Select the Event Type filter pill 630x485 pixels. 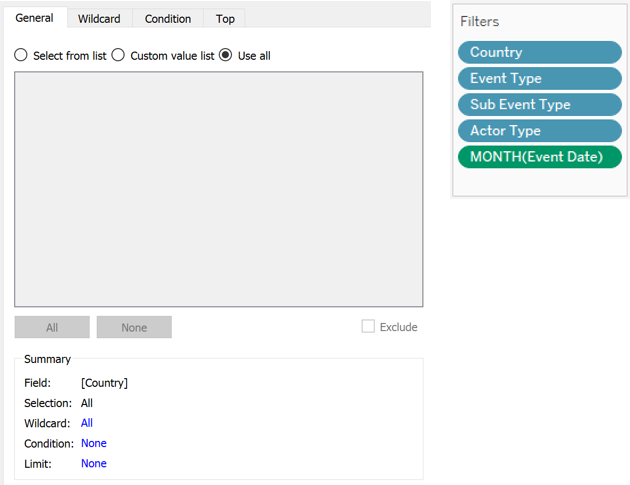[x=540, y=78]
